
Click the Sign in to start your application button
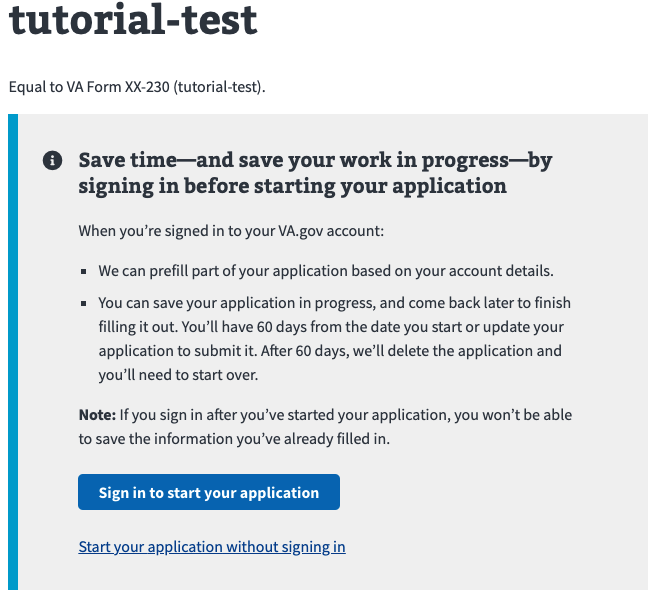pyautogui.click(x=209, y=492)
